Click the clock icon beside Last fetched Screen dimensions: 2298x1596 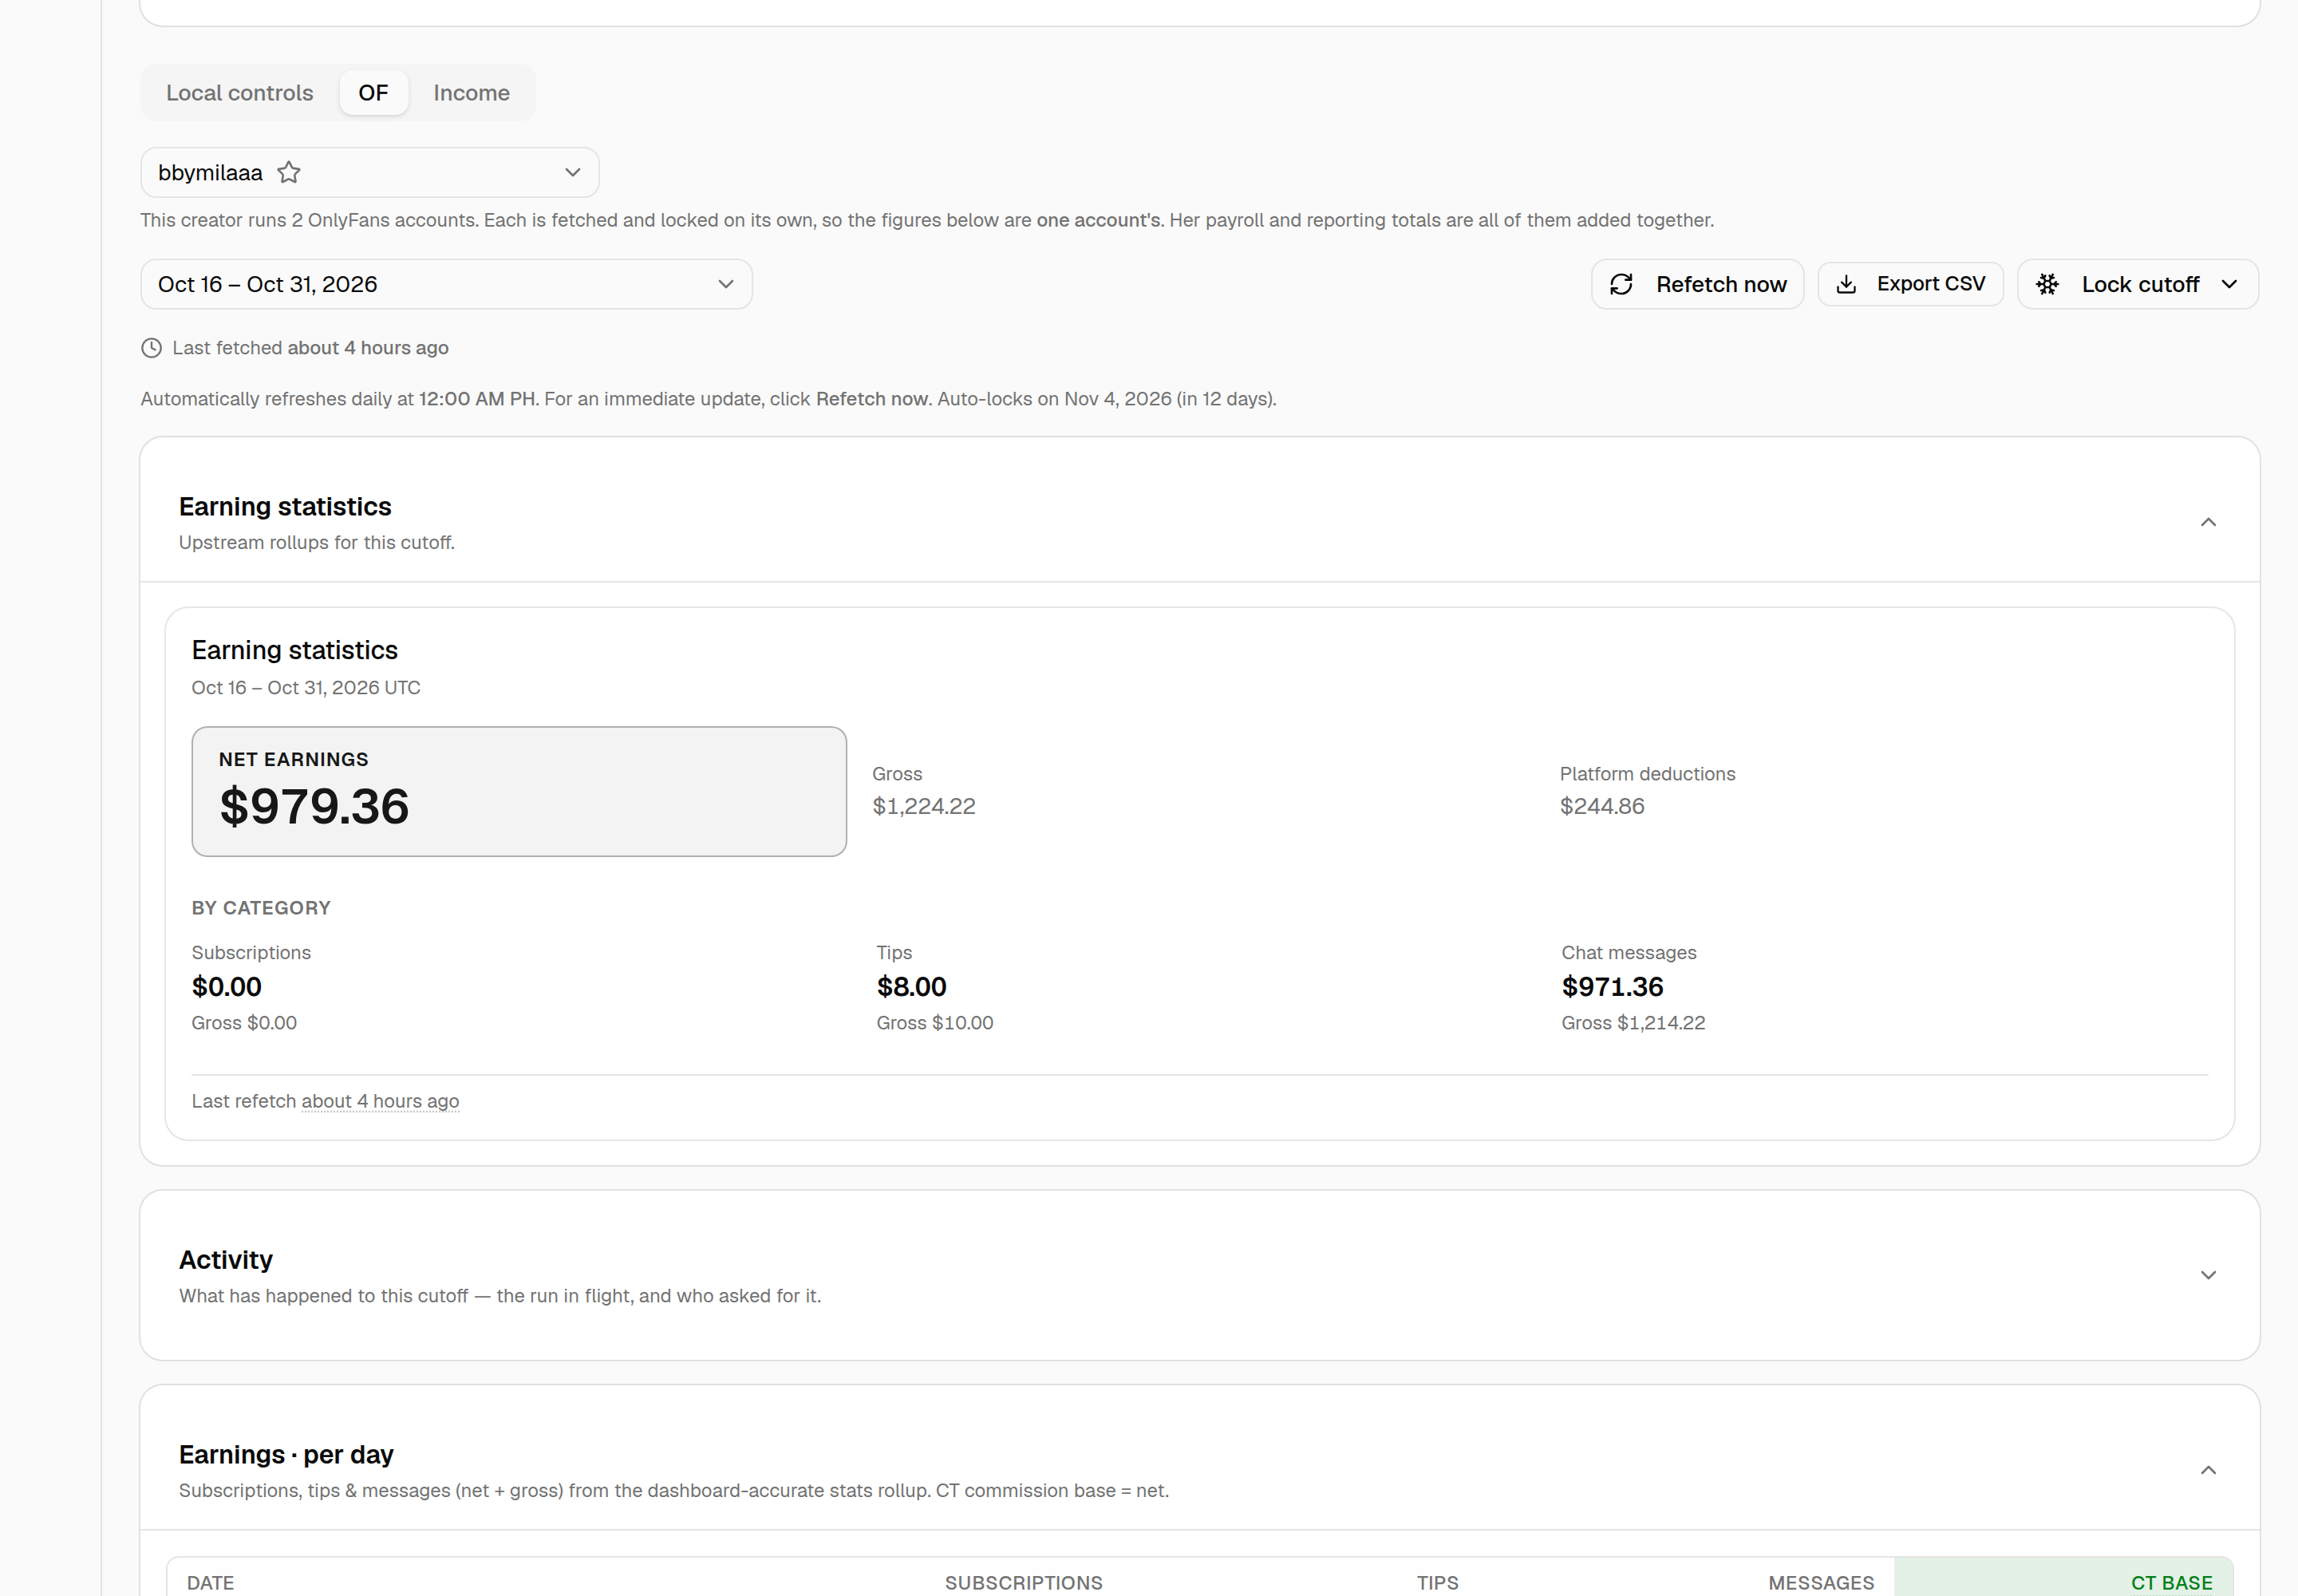tap(151, 347)
